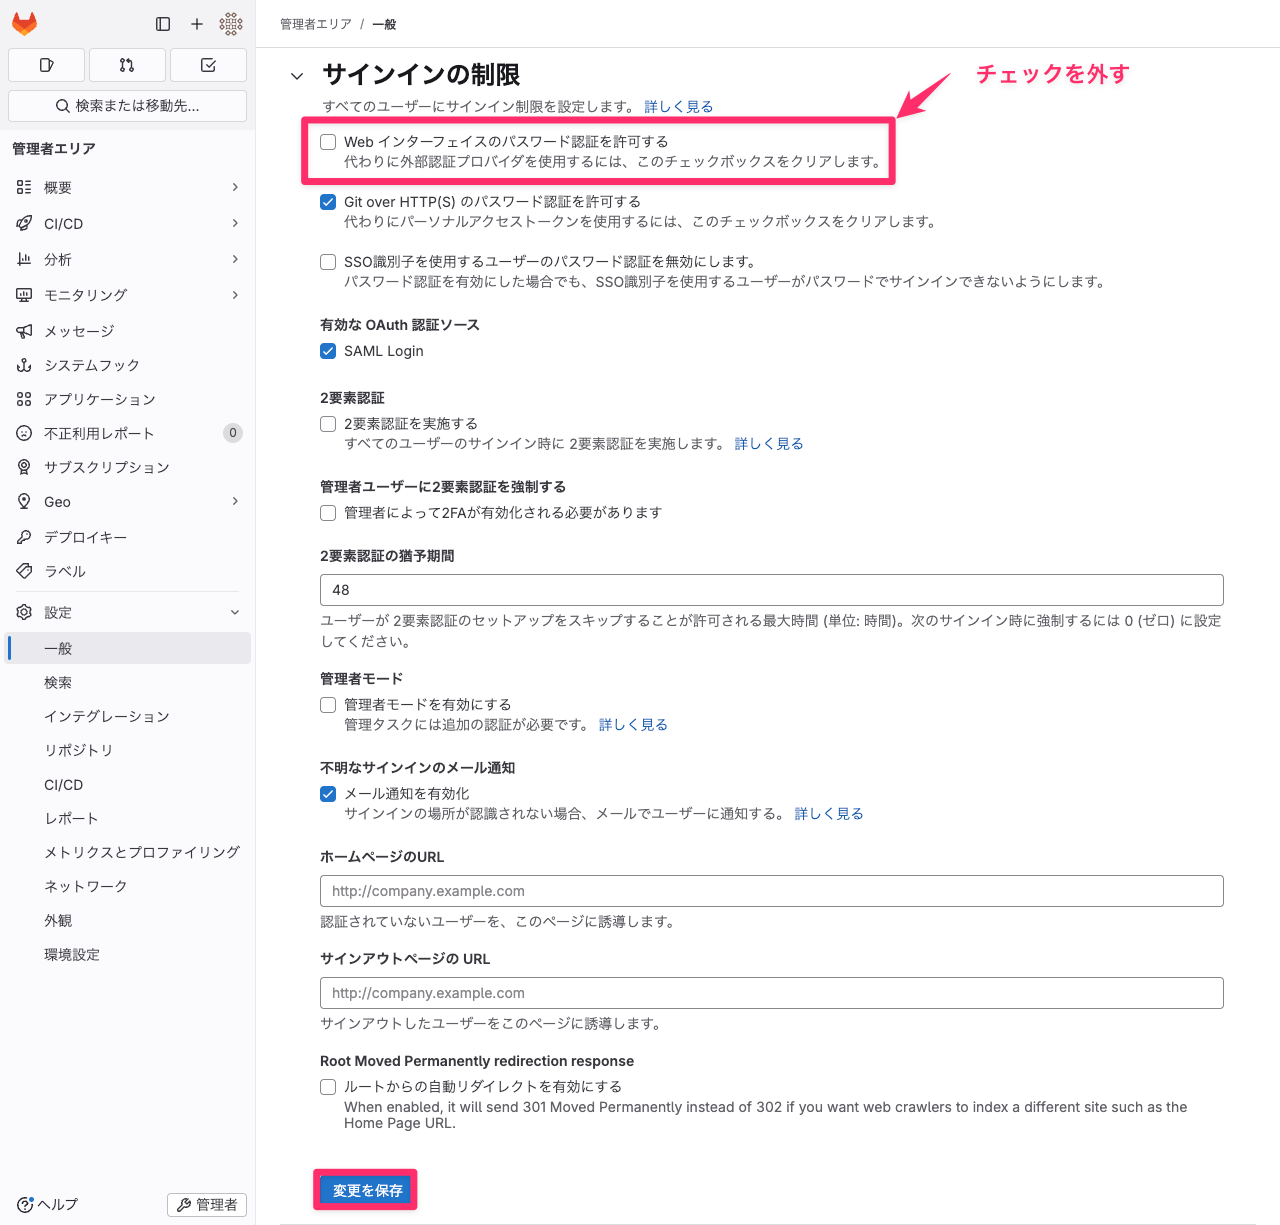Screen dimensions: 1280x1225
Task: Enable 管理者モードを有効にする checkbox
Action: pyautogui.click(x=328, y=705)
